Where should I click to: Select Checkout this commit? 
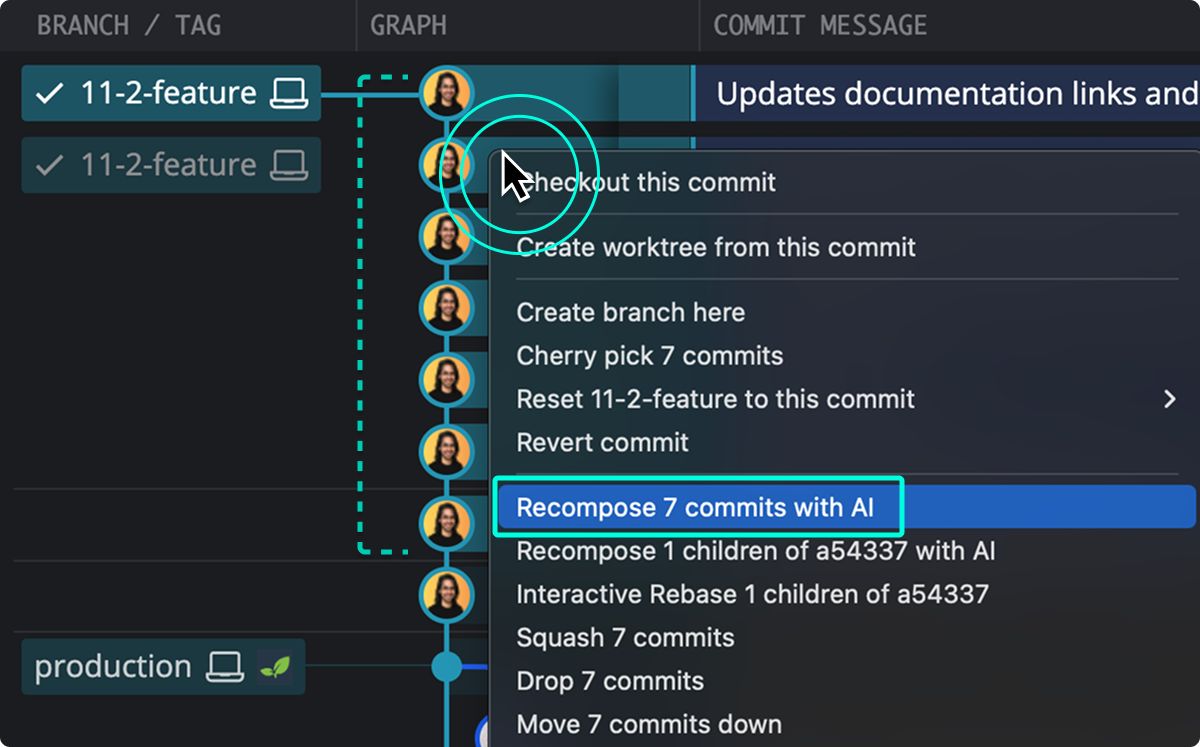(646, 182)
